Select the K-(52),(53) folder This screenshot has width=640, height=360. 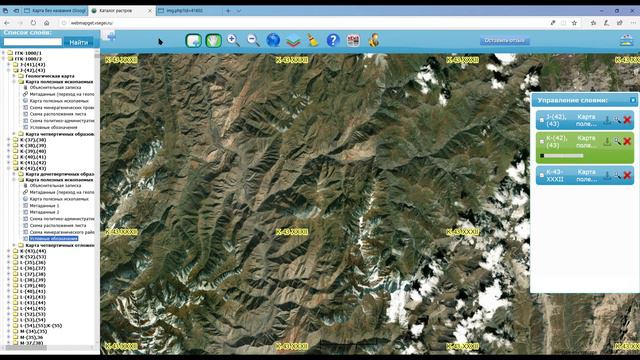33,257
